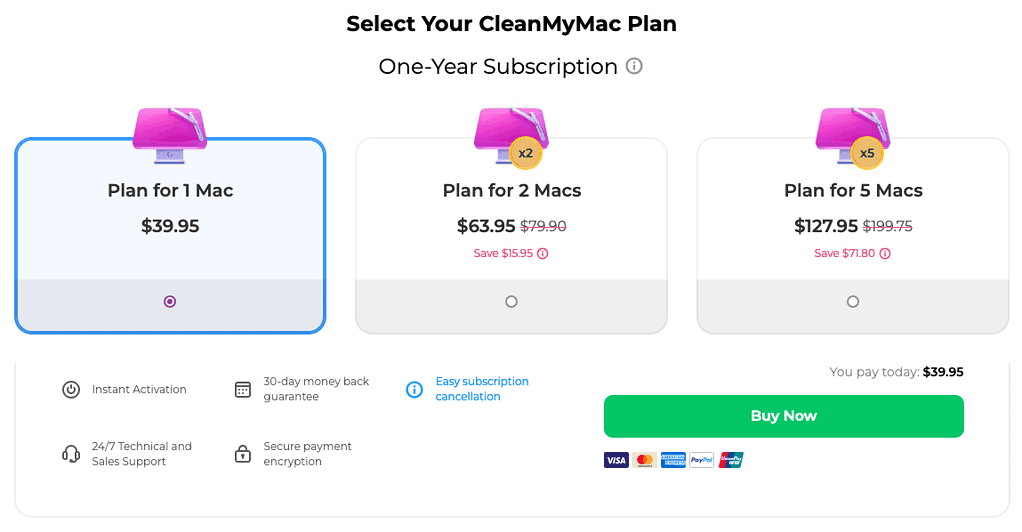Select the Plan for 5 Macs radio button
This screenshot has height=532, width=1022.
click(853, 301)
